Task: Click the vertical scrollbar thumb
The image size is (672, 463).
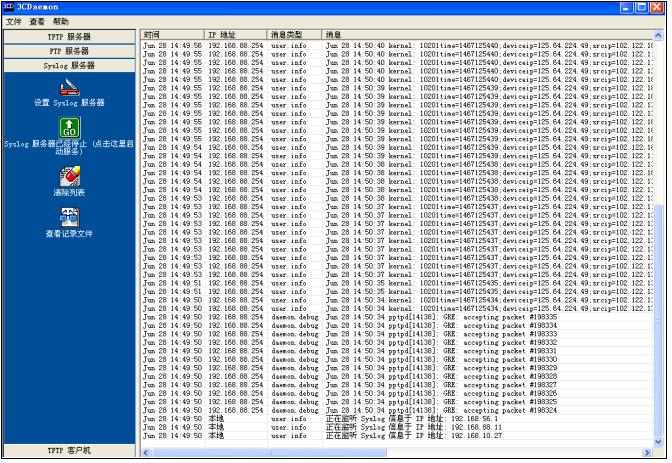Action: coord(658,320)
